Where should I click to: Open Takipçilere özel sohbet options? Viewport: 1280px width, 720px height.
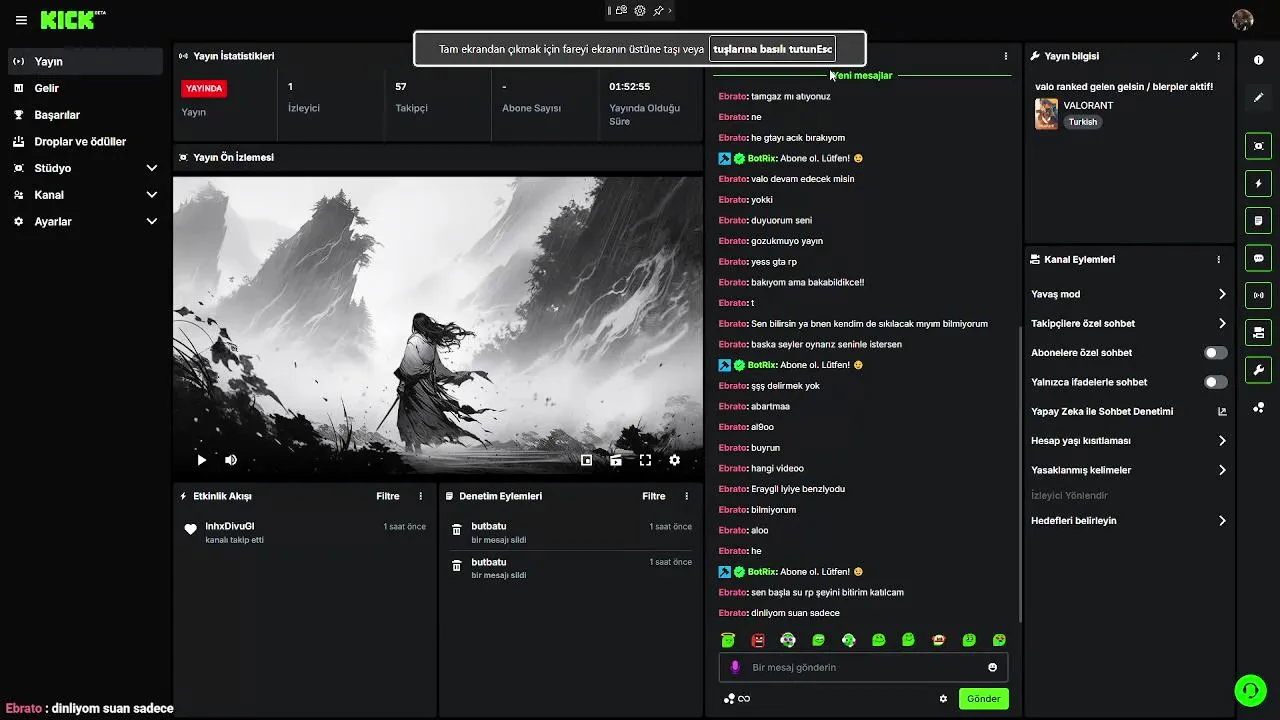pos(1129,323)
